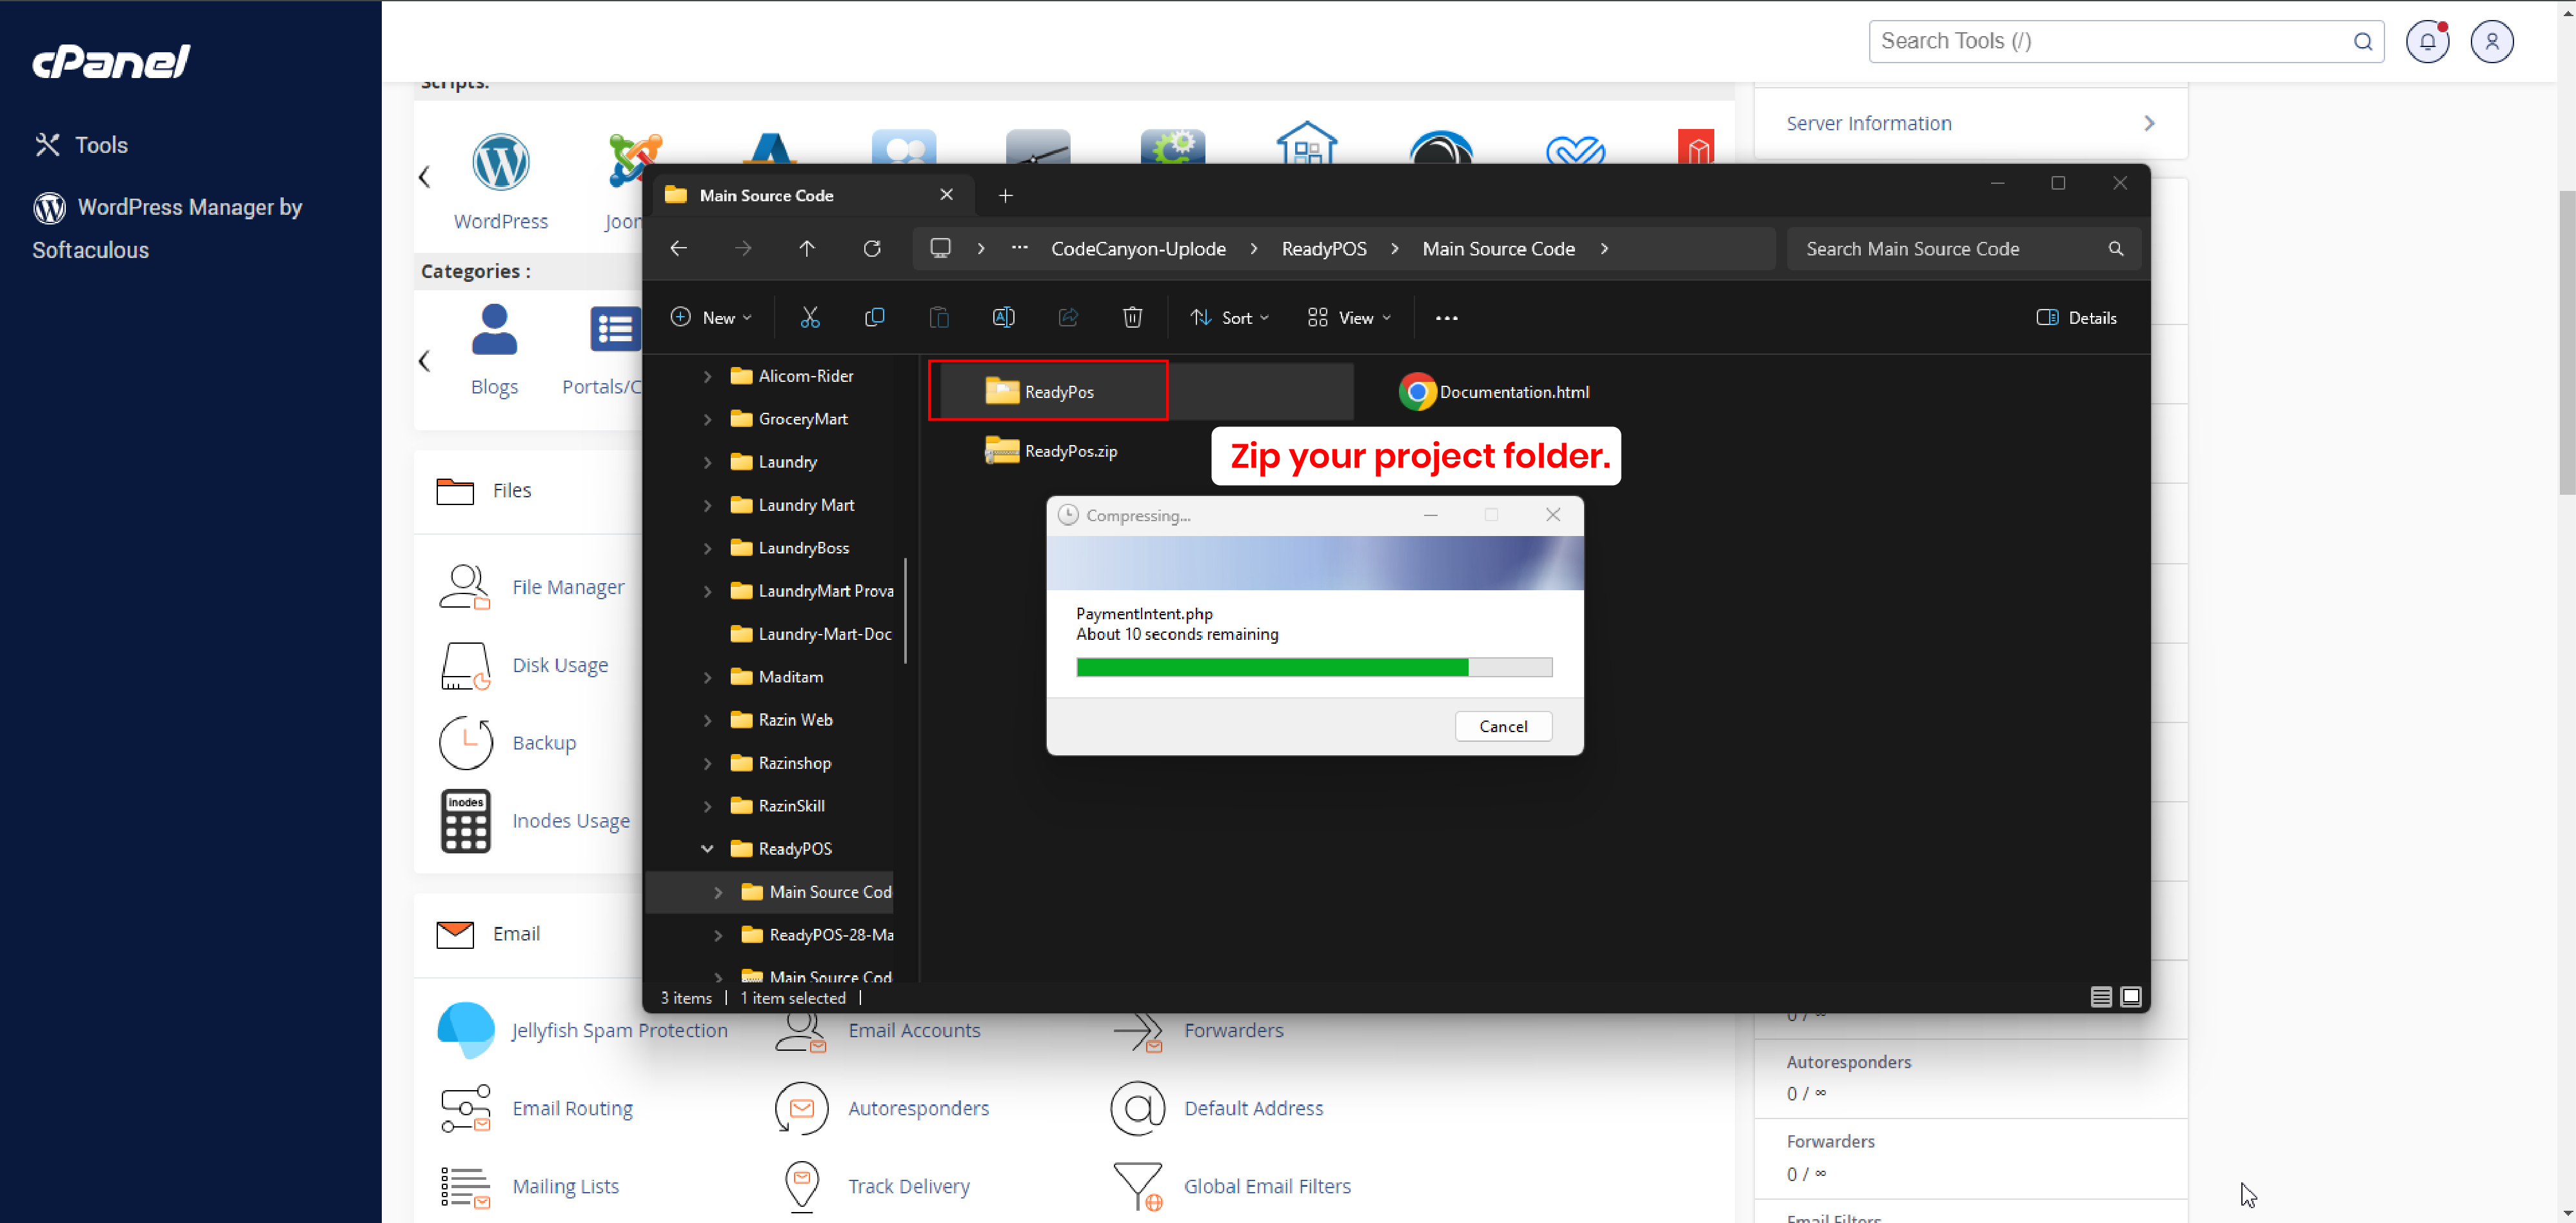Open Tools in cPanel sidebar

(81, 145)
